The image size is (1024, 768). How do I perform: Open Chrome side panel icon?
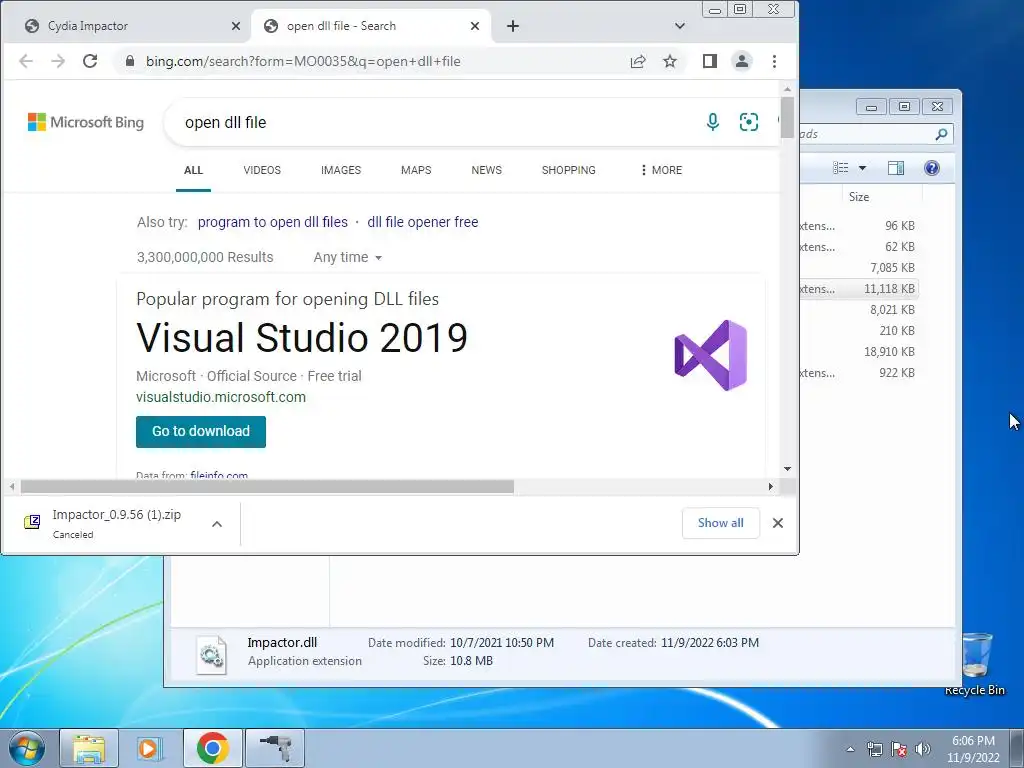tap(710, 61)
